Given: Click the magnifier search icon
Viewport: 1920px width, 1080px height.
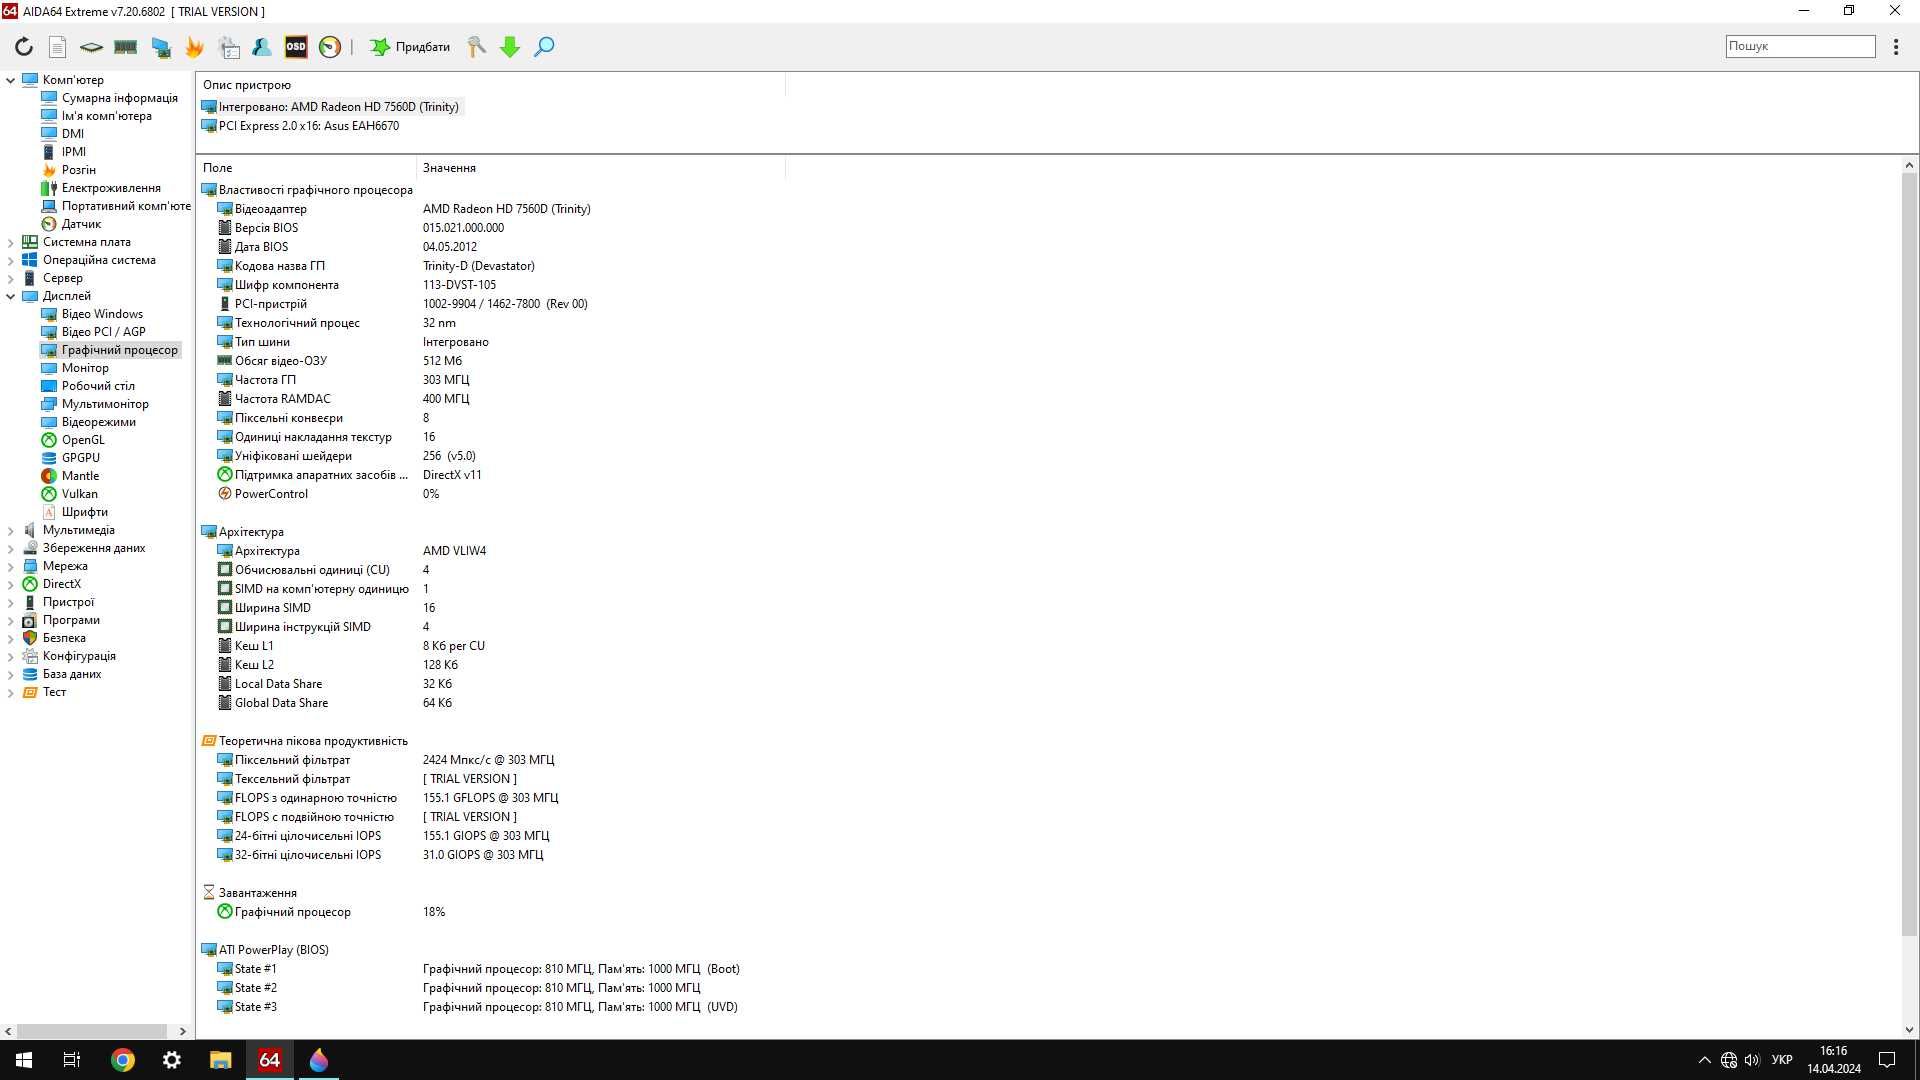Looking at the screenshot, I should pos(544,47).
